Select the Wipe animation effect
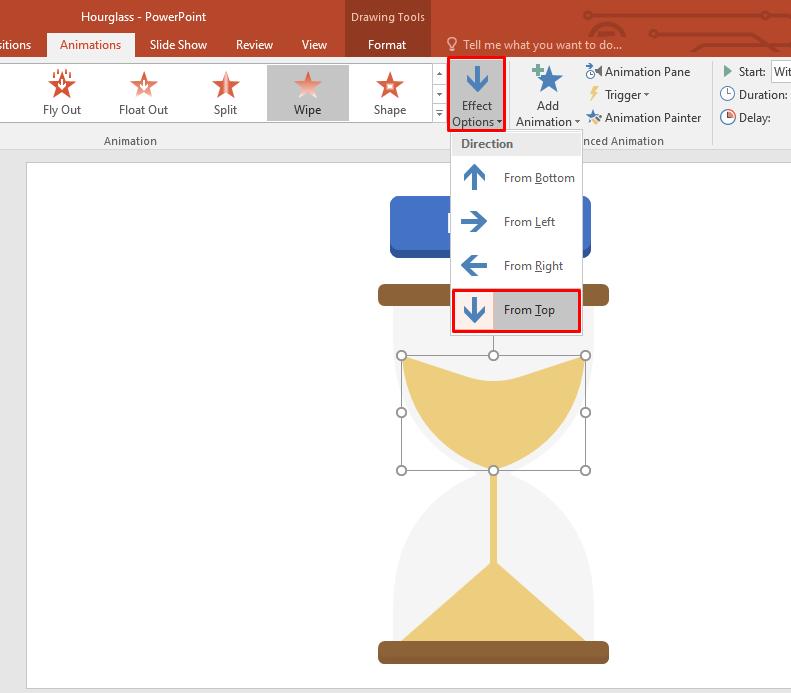Image resolution: width=791 pixels, height=693 pixels. click(x=308, y=93)
